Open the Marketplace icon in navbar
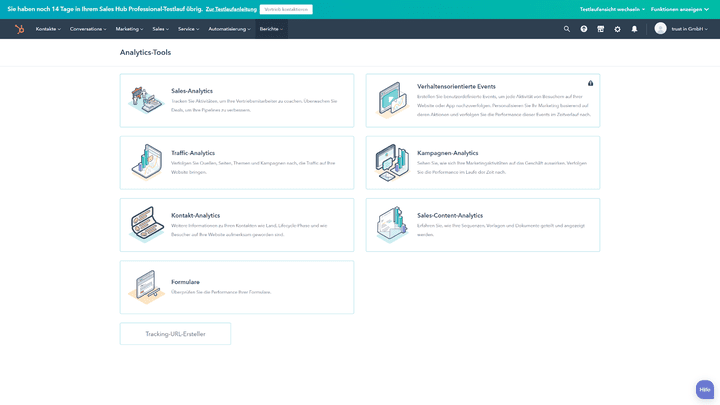The height and width of the screenshot is (405, 720). 600,29
